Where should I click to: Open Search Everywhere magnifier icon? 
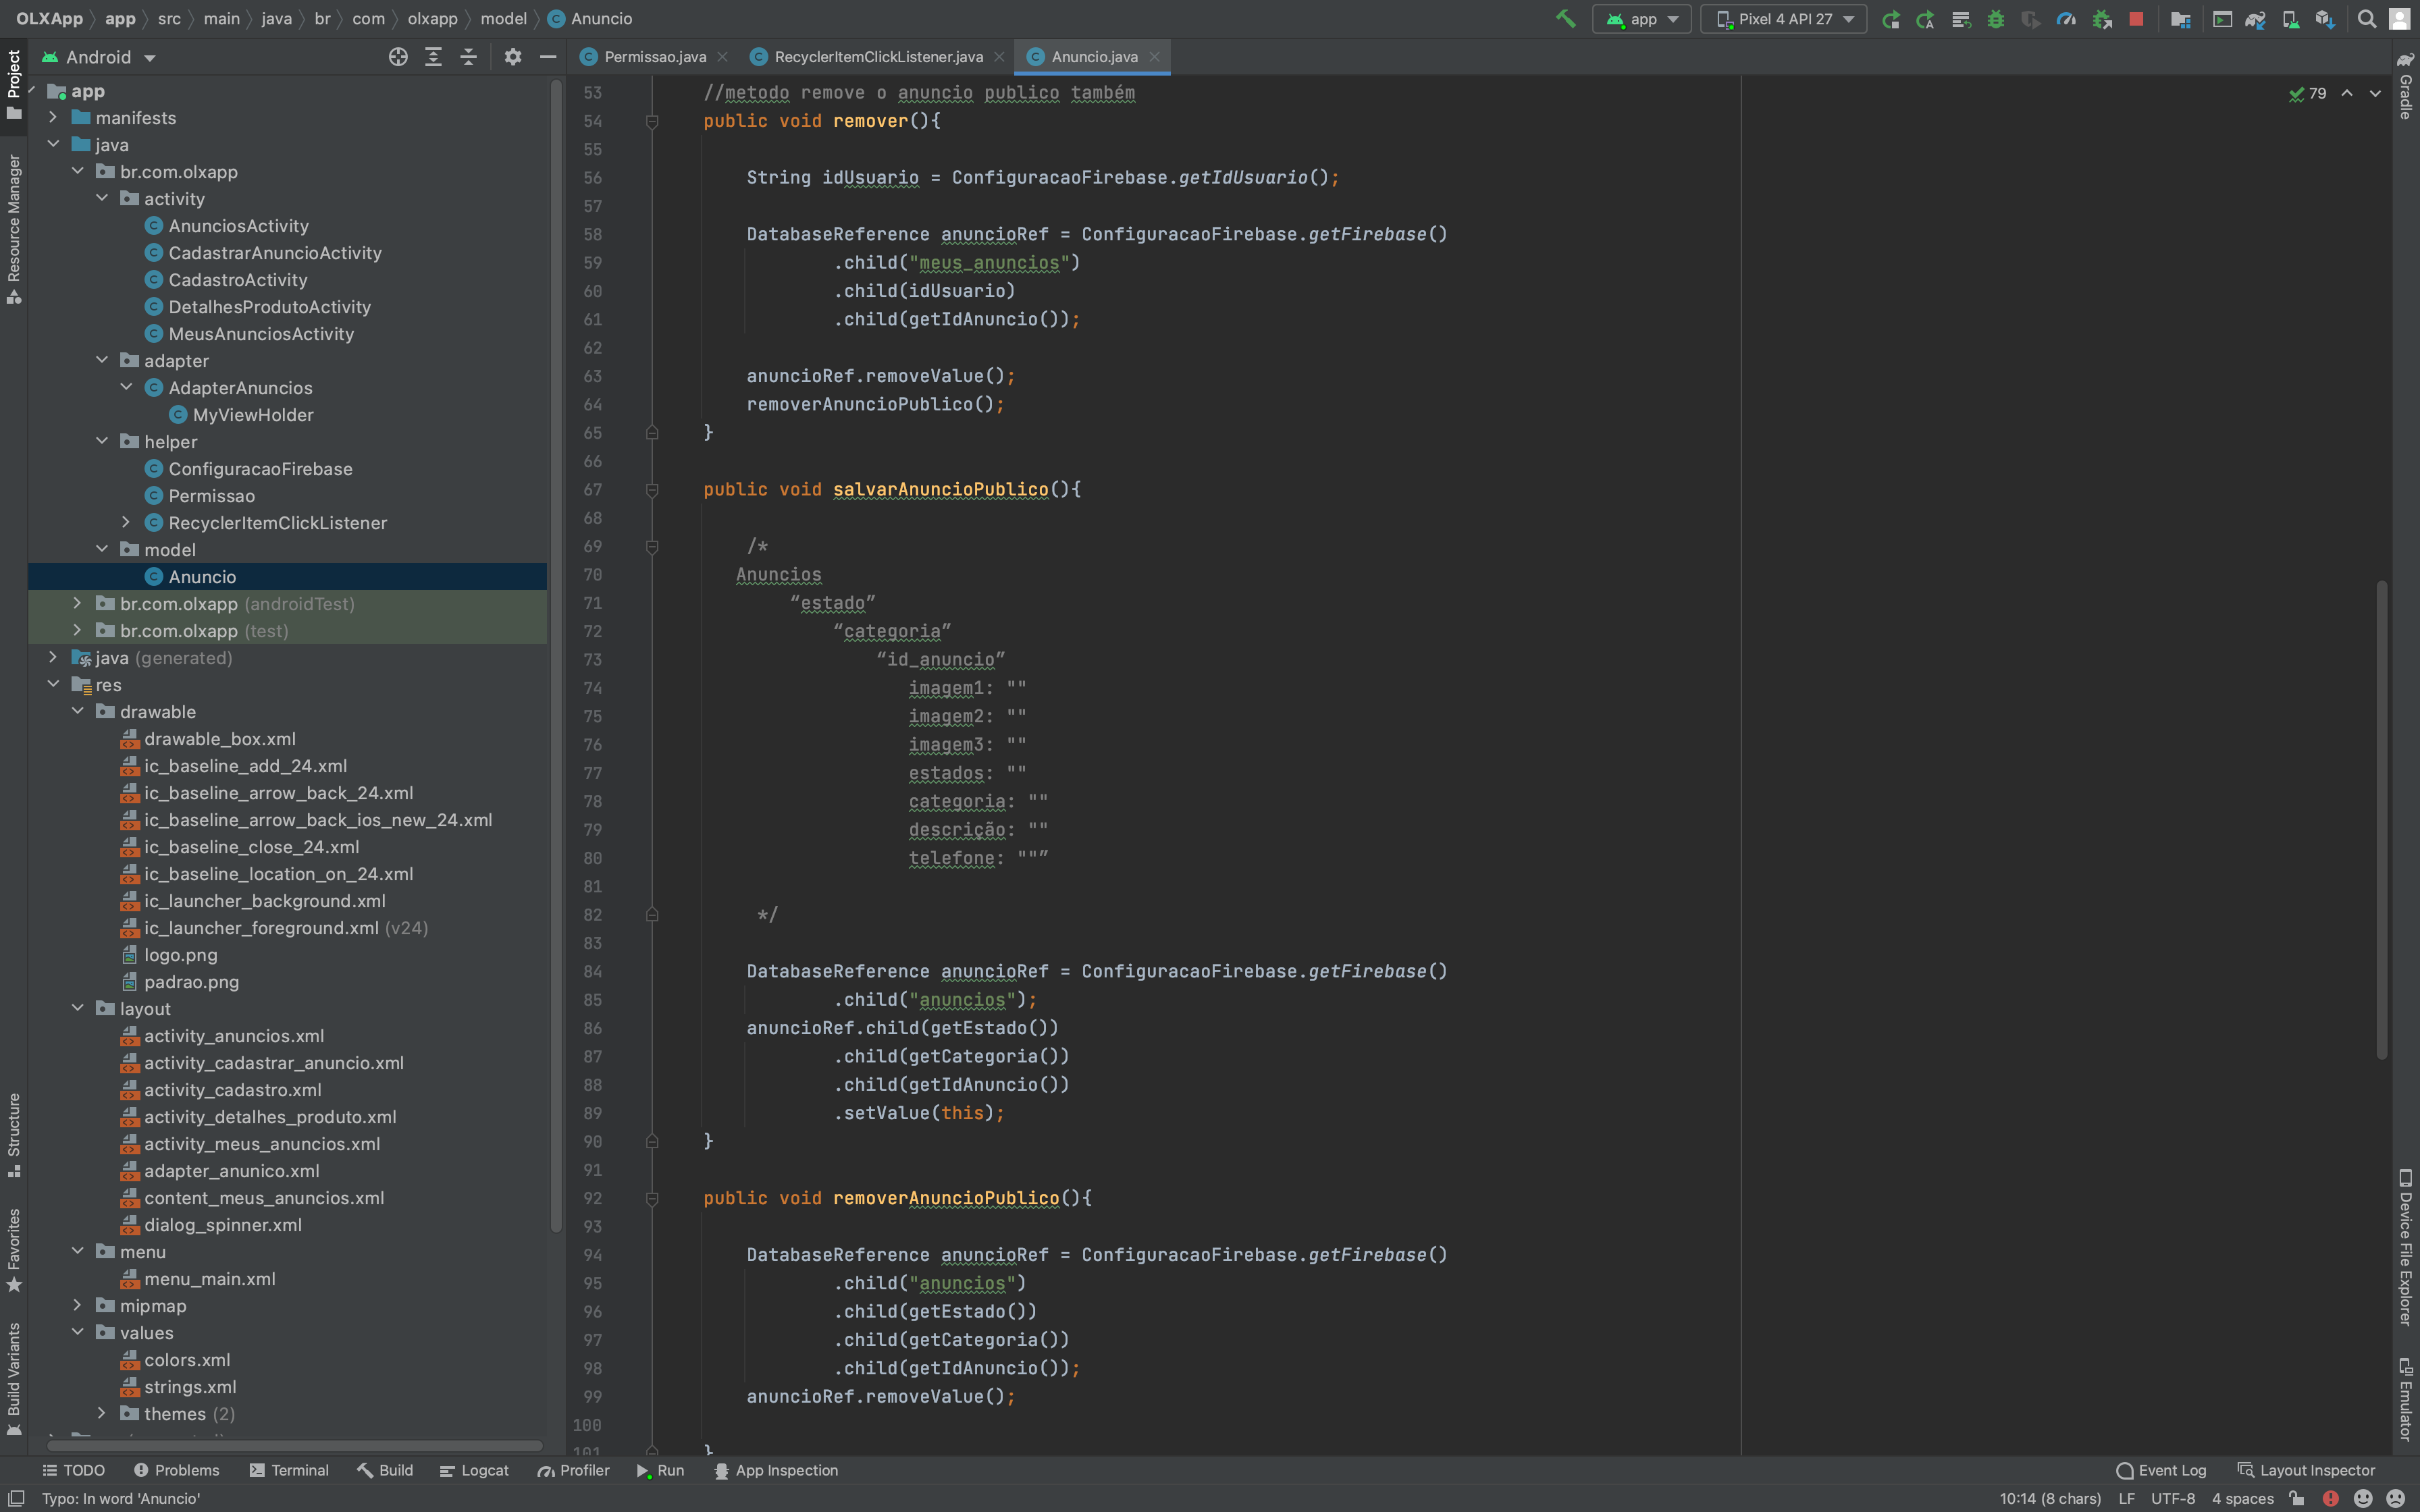coord(2366,19)
